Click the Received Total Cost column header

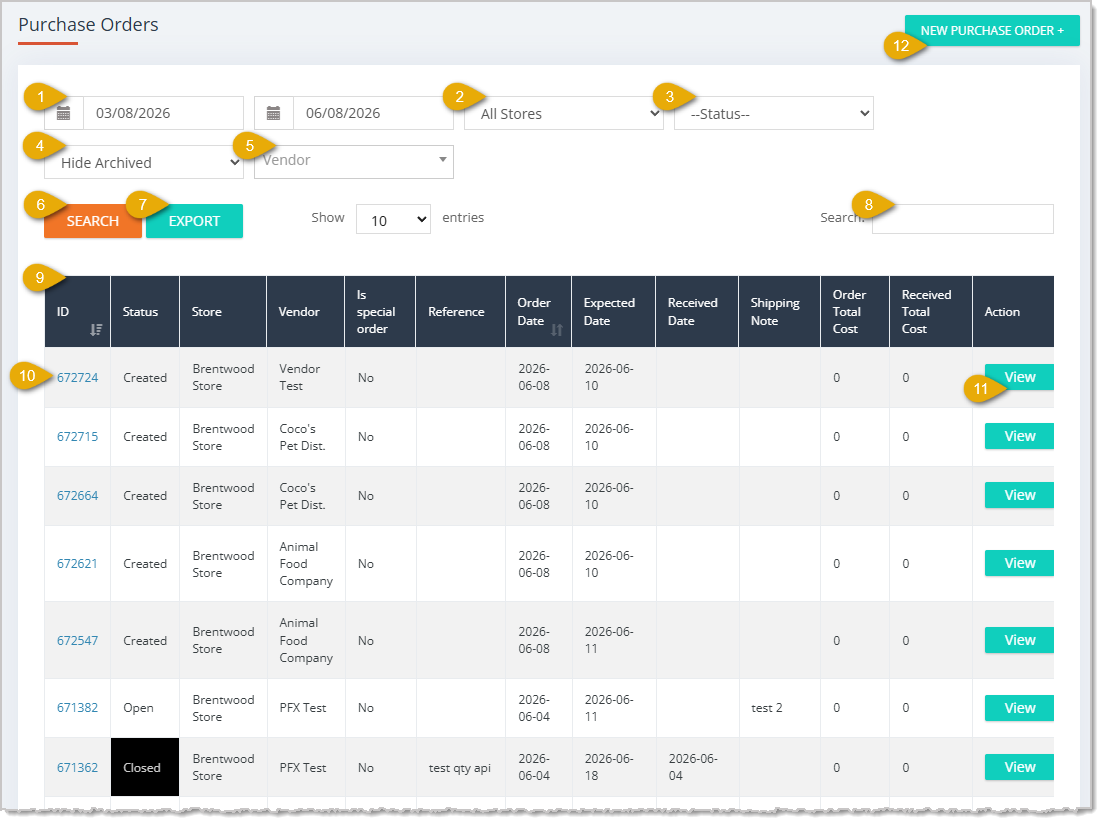(931, 311)
